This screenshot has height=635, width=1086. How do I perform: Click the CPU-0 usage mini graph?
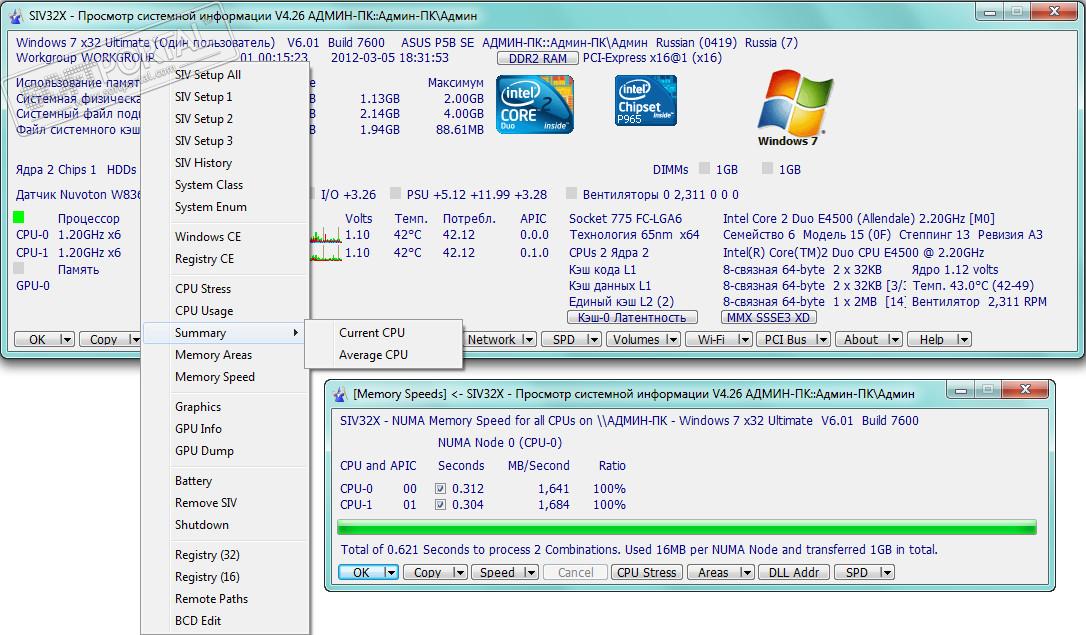pyautogui.click(x=326, y=236)
